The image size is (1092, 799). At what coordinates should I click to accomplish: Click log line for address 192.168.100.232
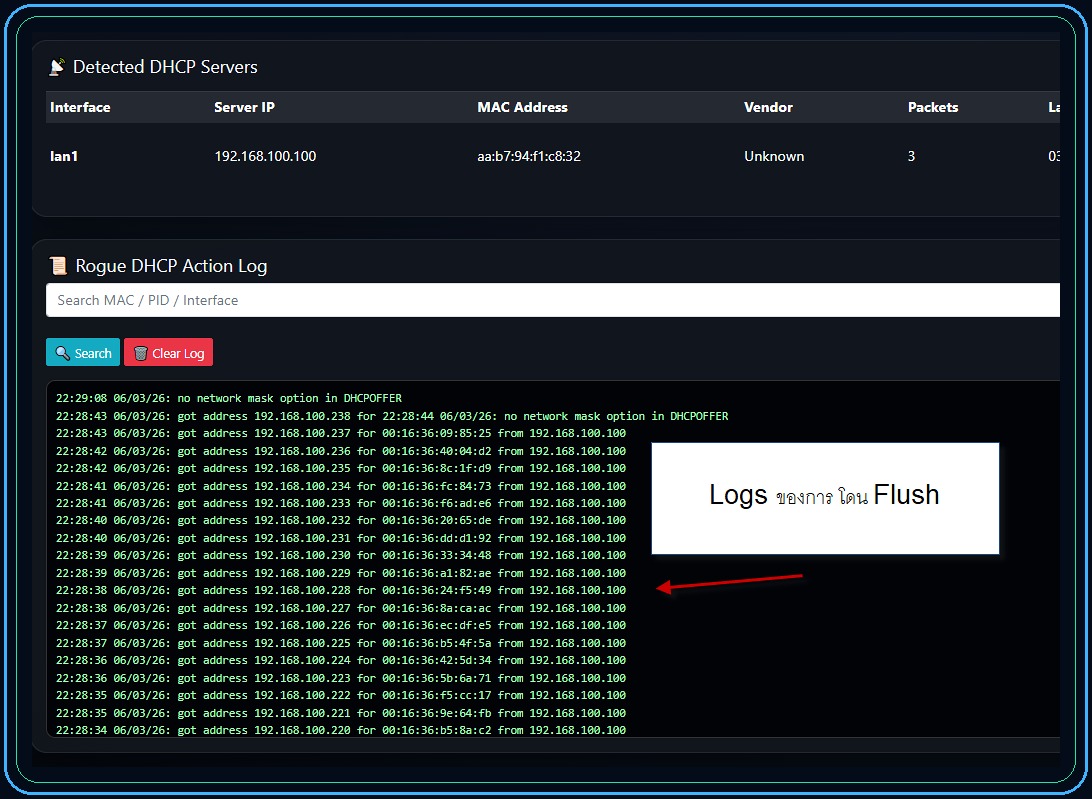coord(341,520)
